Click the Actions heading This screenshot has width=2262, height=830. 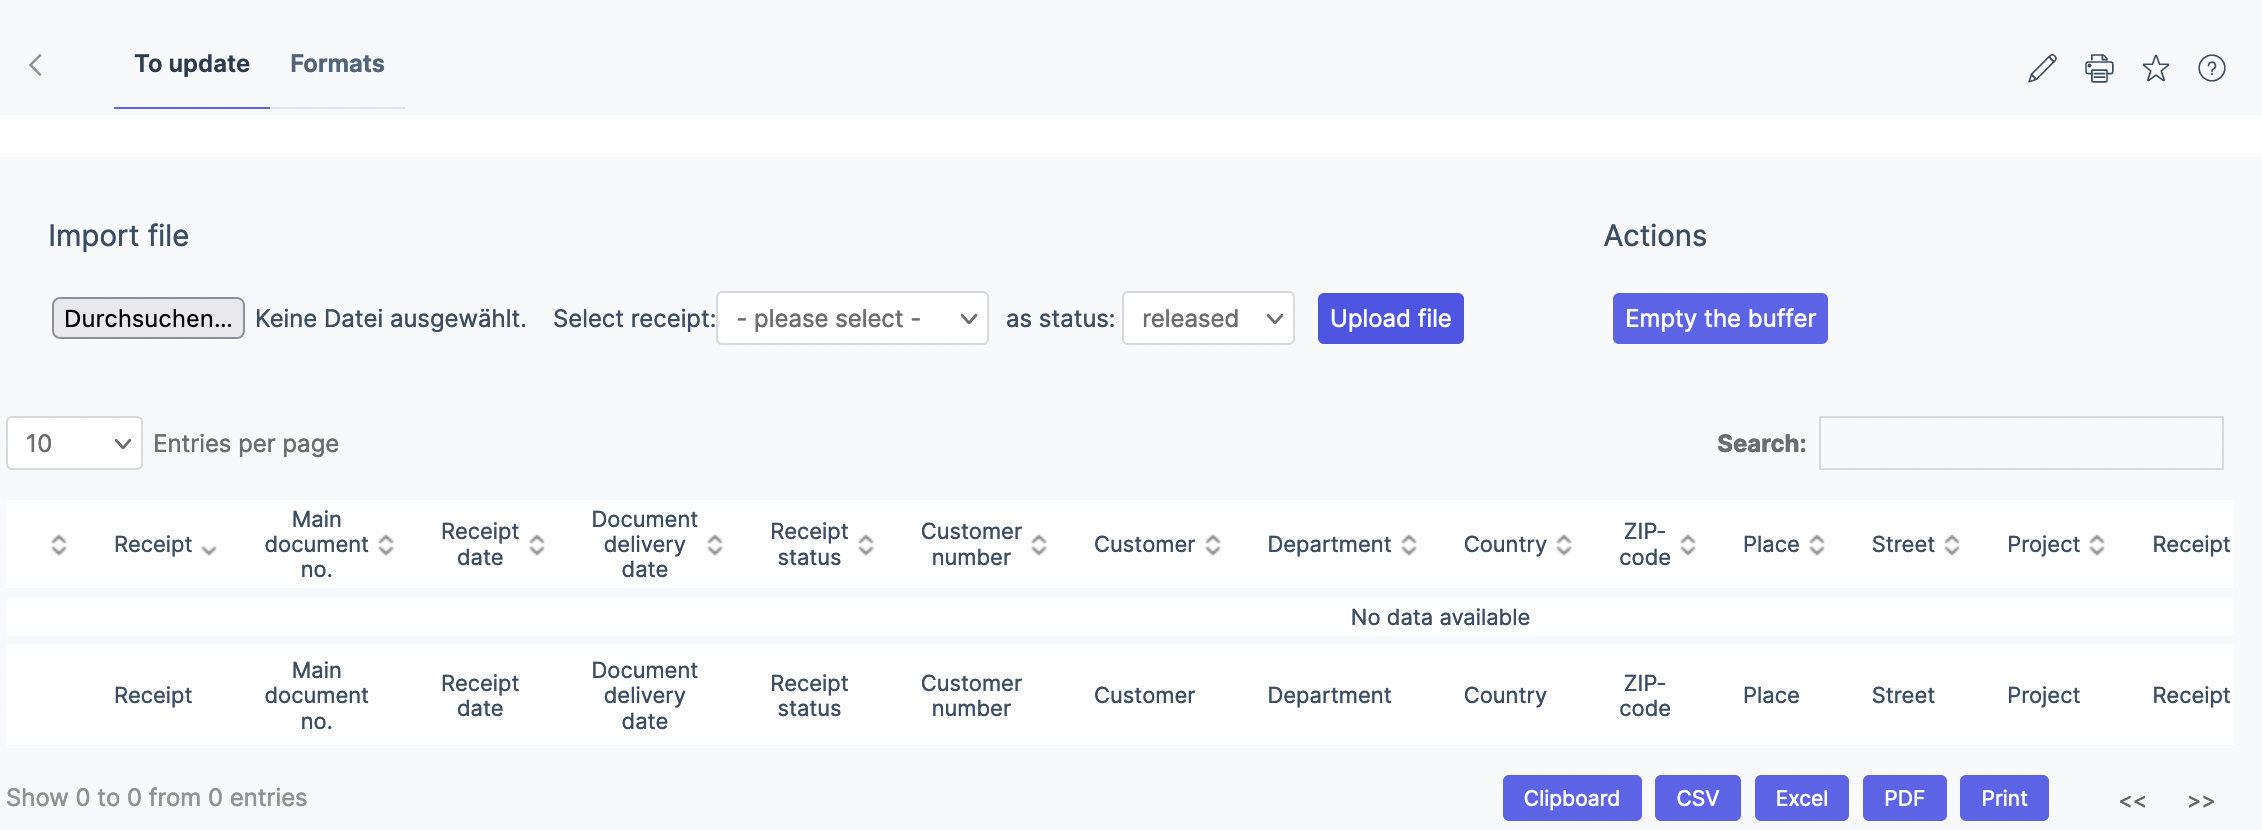[x=1655, y=236]
